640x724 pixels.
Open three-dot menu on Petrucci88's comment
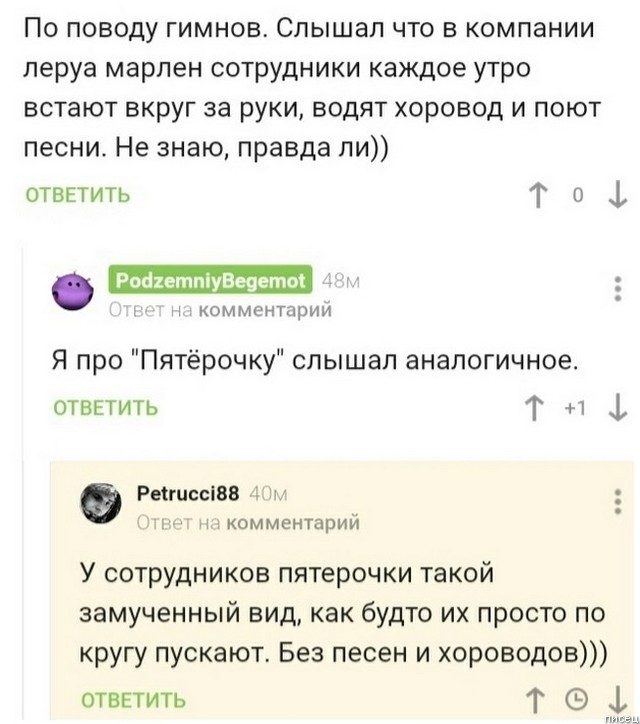[612, 504]
